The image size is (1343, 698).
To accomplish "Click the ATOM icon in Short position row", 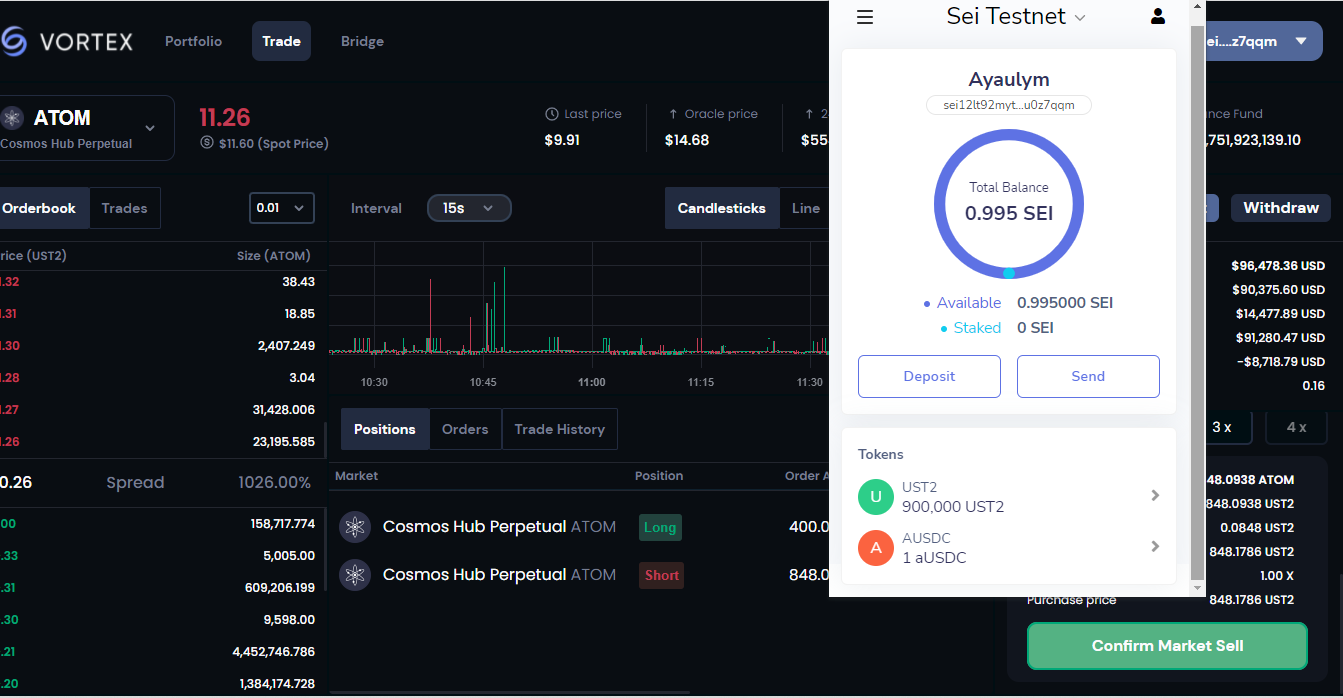I will pos(355,575).
